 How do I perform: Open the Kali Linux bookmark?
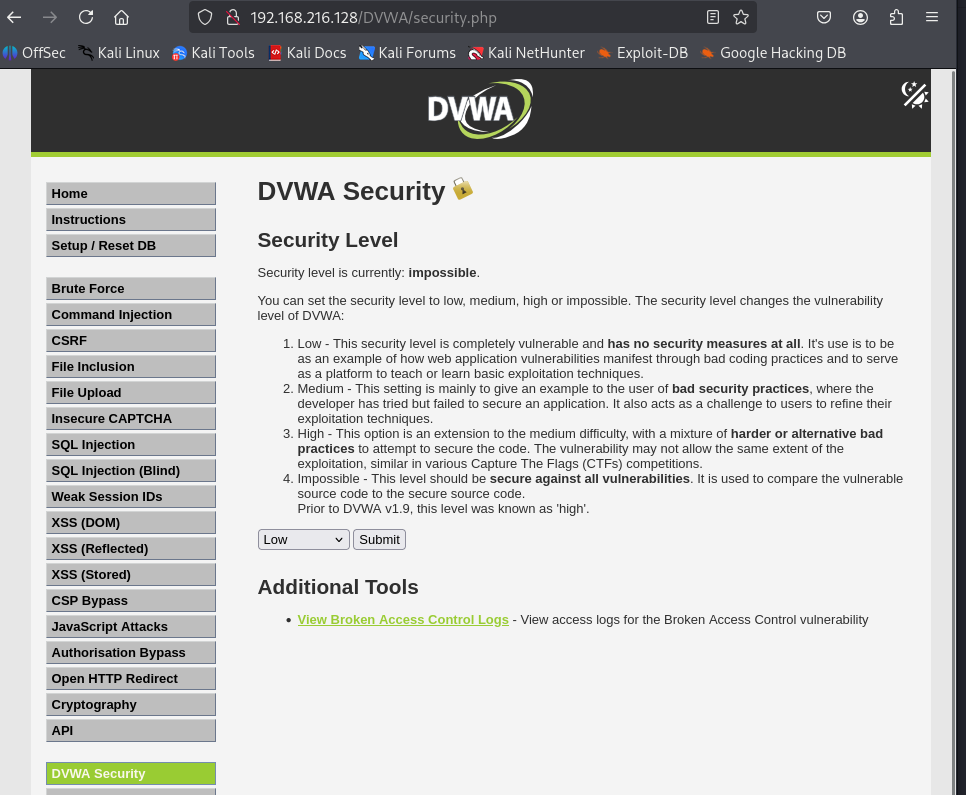tap(119, 53)
